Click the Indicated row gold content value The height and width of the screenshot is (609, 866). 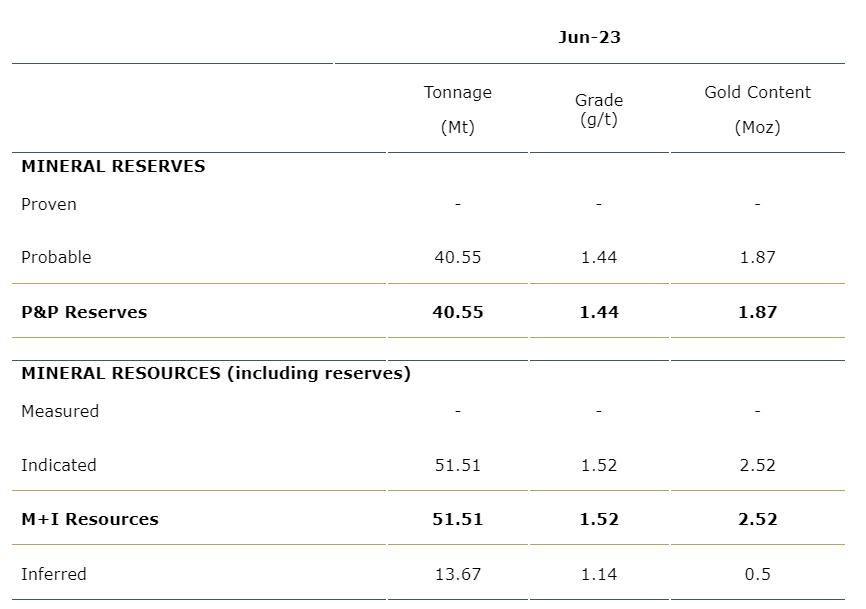pyautogui.click(x=757, y=465)
